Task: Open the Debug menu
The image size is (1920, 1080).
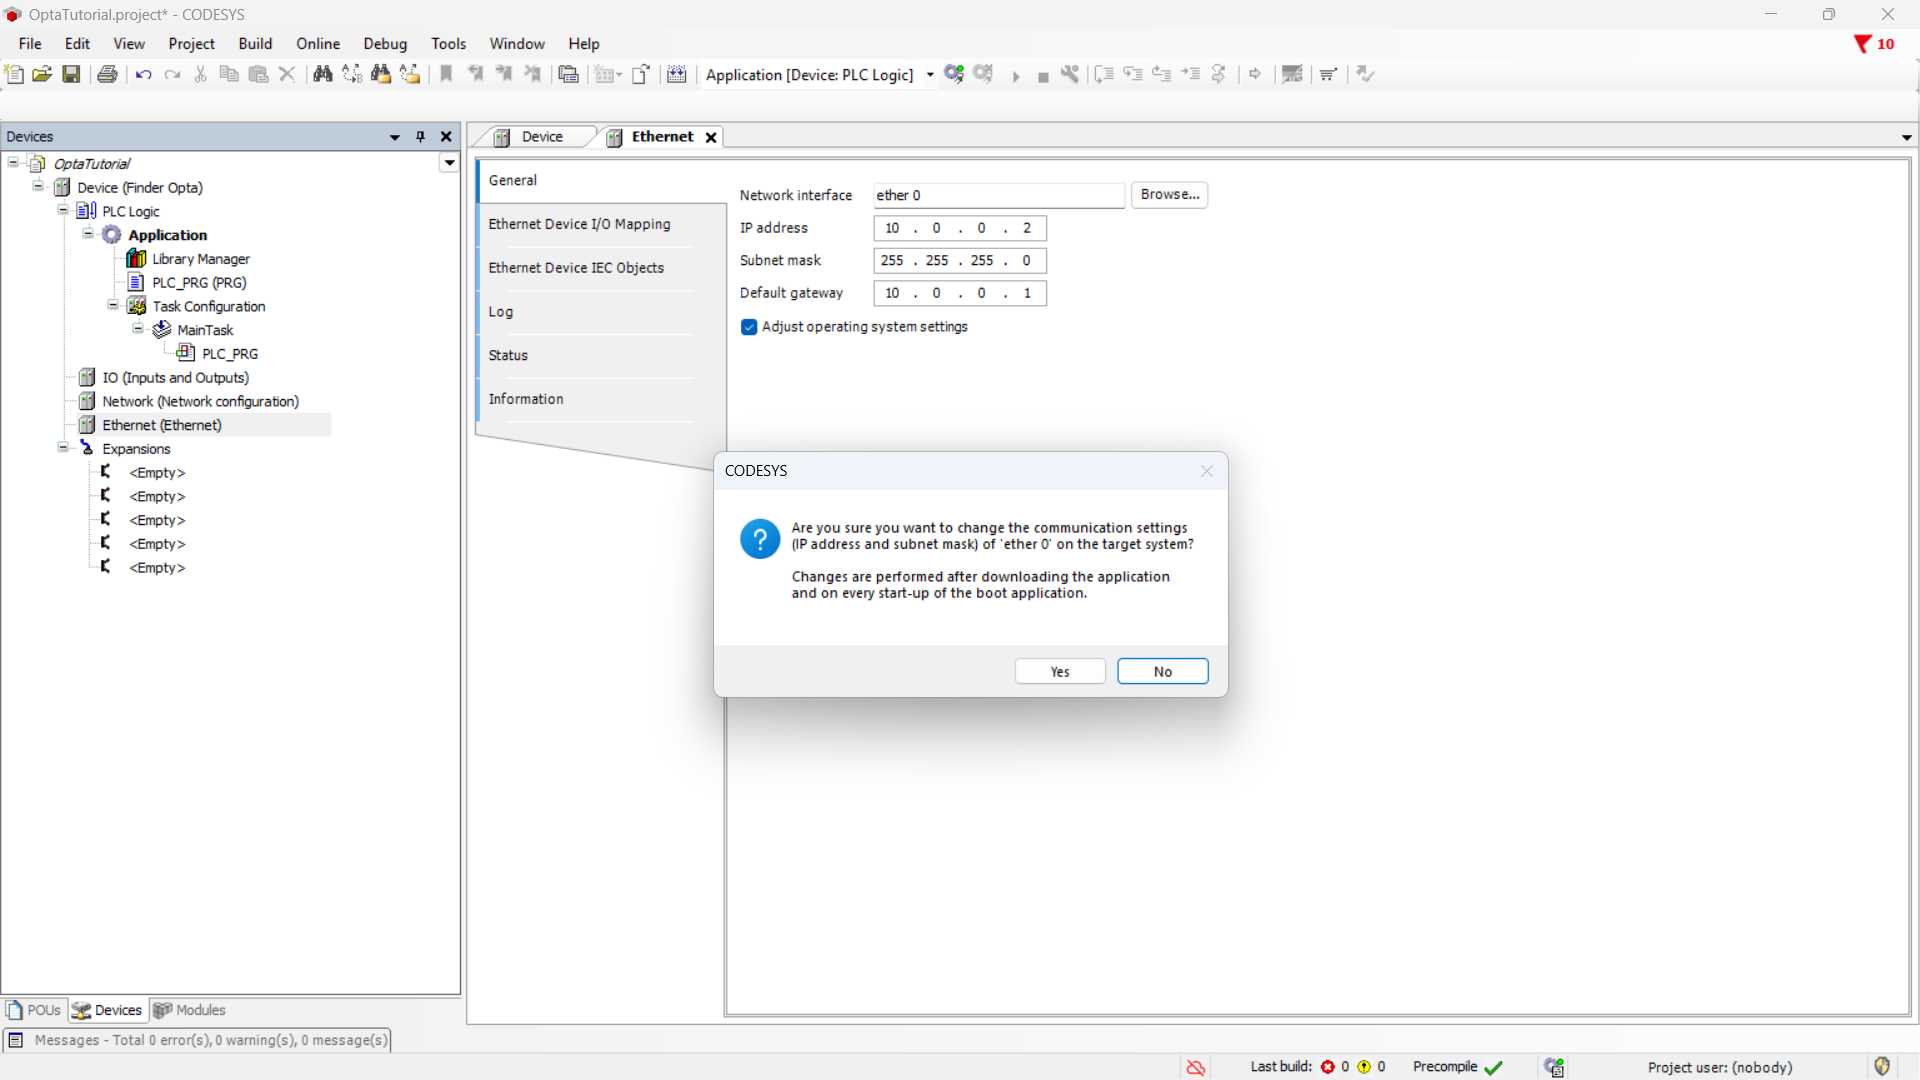Action: tap(385, 43)
